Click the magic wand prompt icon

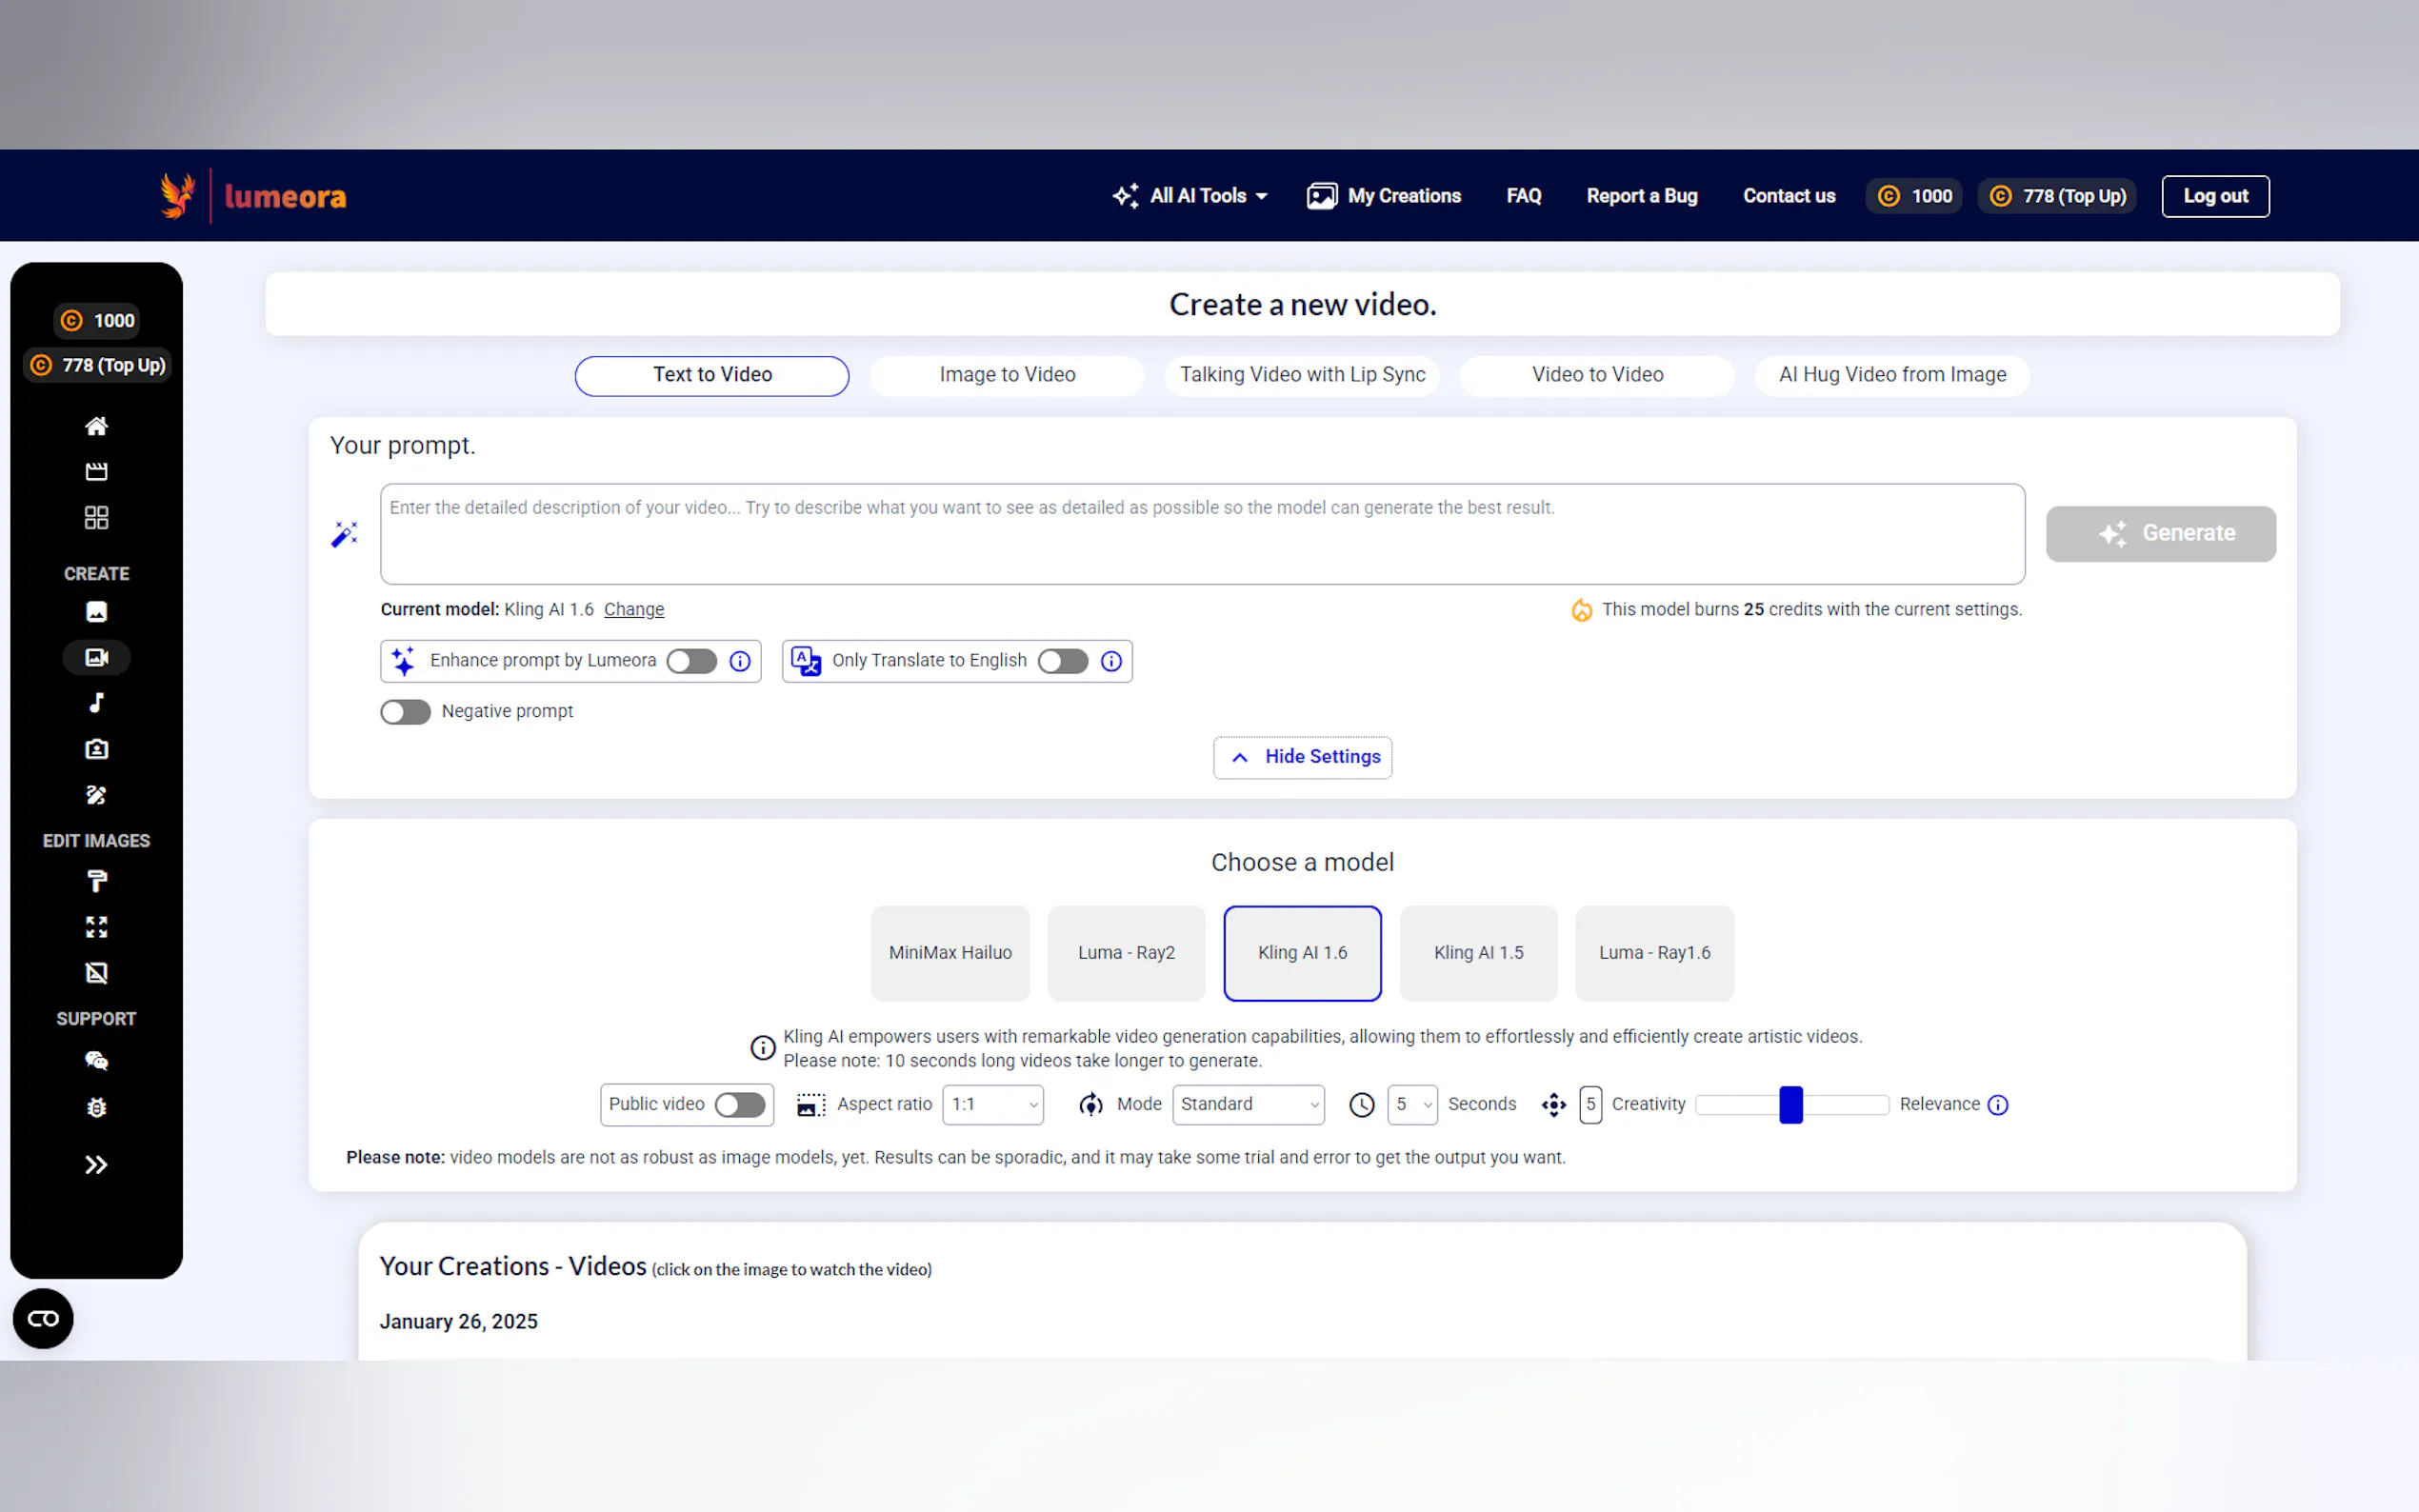tap(344, 534)
